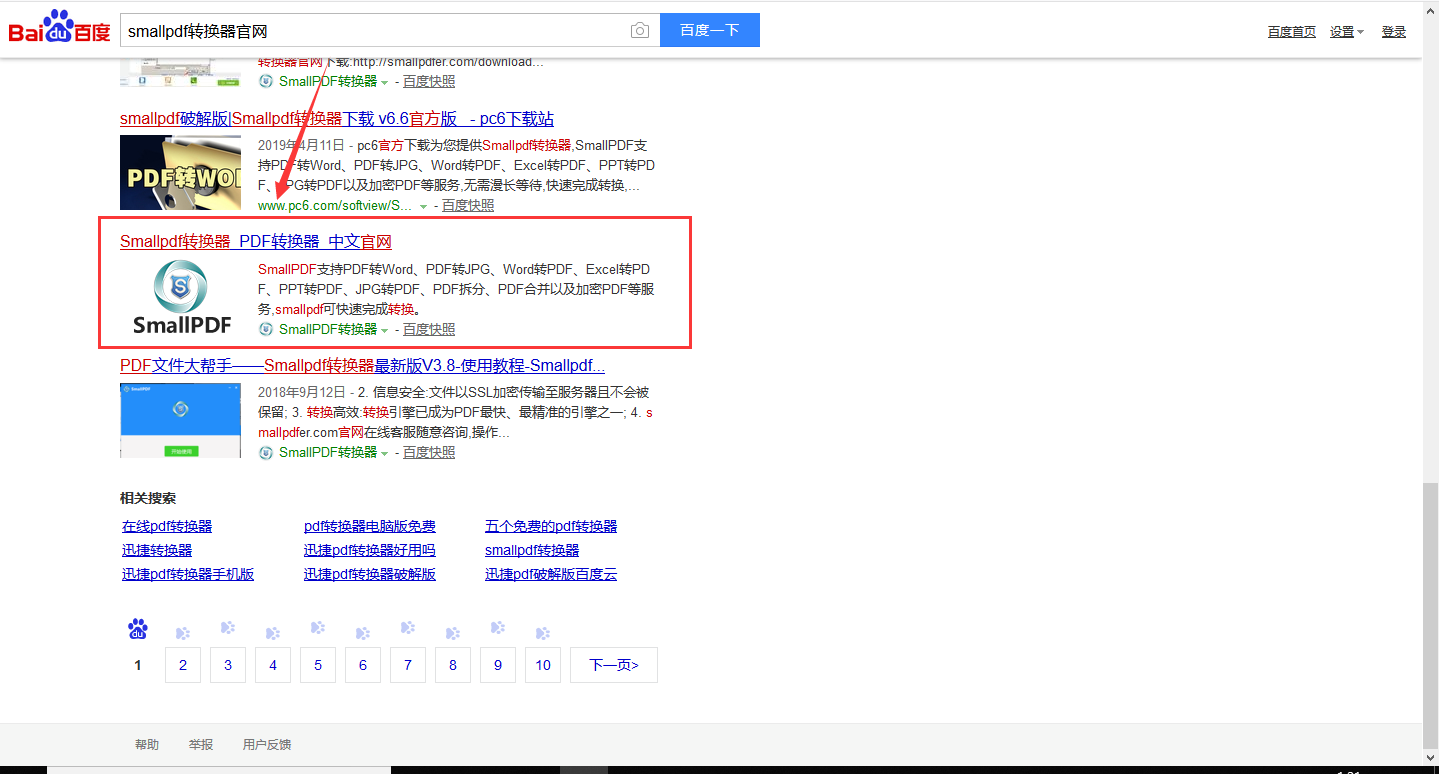Click 下一页> next page button
Viewport: 1439px width, 774px height.
pyautogui.click(x=614, y=665)
